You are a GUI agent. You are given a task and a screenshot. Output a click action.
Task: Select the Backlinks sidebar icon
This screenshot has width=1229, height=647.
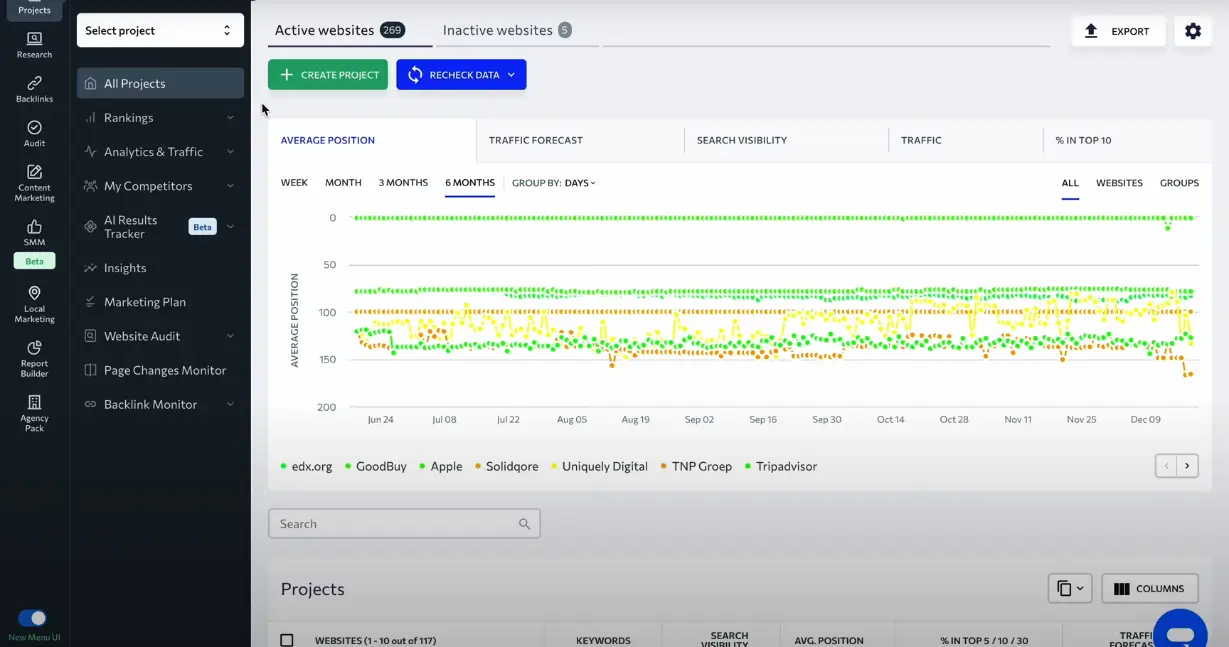(33, 84)
